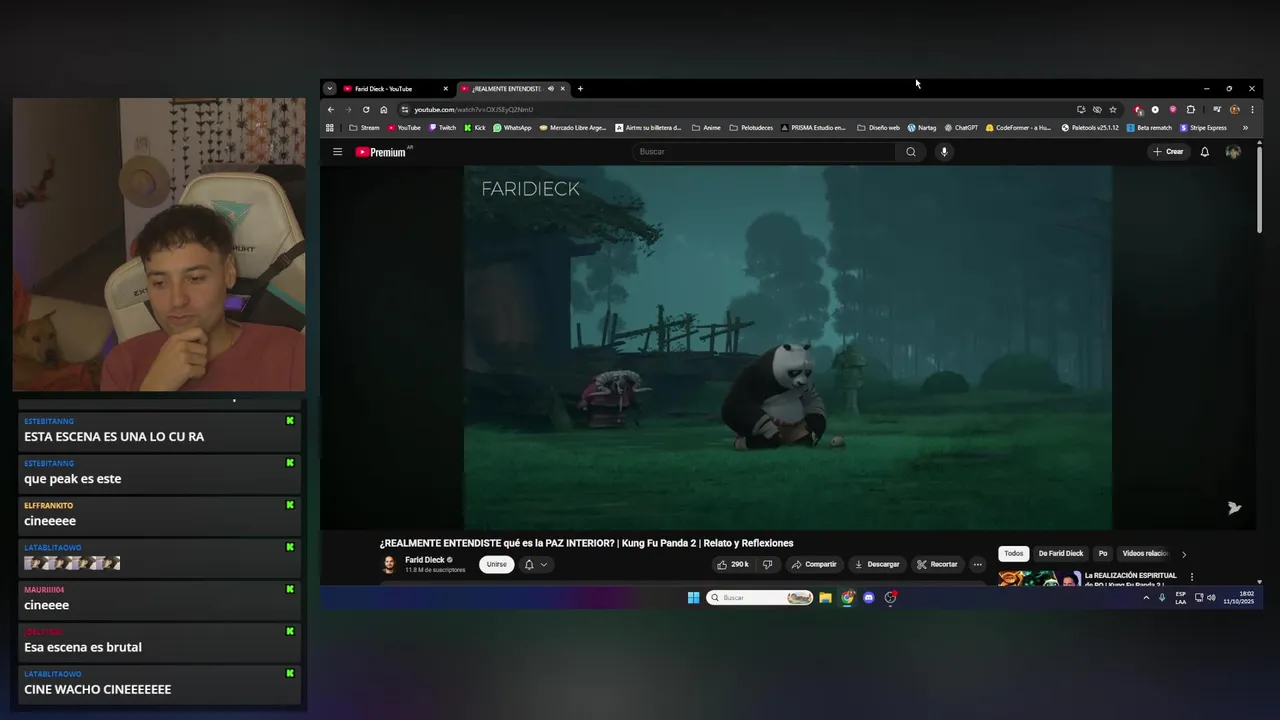Click the Descargar button

tap(877, 564)
